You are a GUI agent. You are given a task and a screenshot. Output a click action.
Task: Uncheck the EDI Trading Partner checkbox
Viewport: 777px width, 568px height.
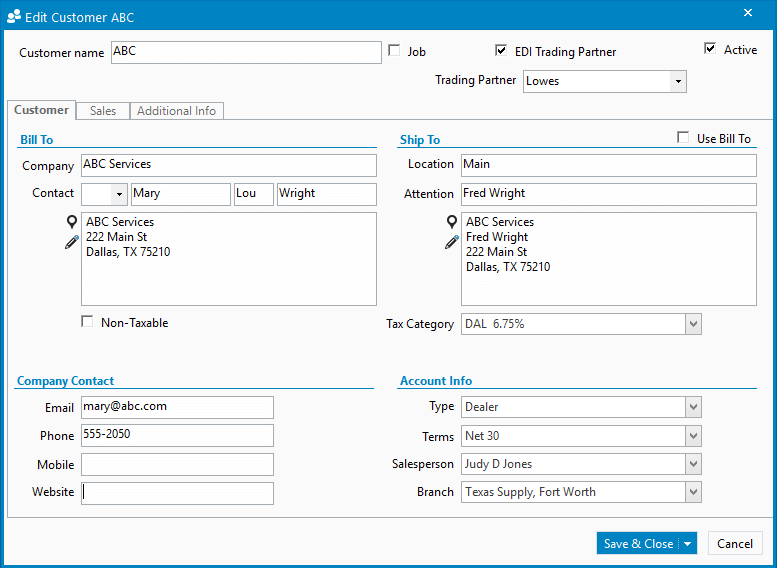[x=501, y=50]
